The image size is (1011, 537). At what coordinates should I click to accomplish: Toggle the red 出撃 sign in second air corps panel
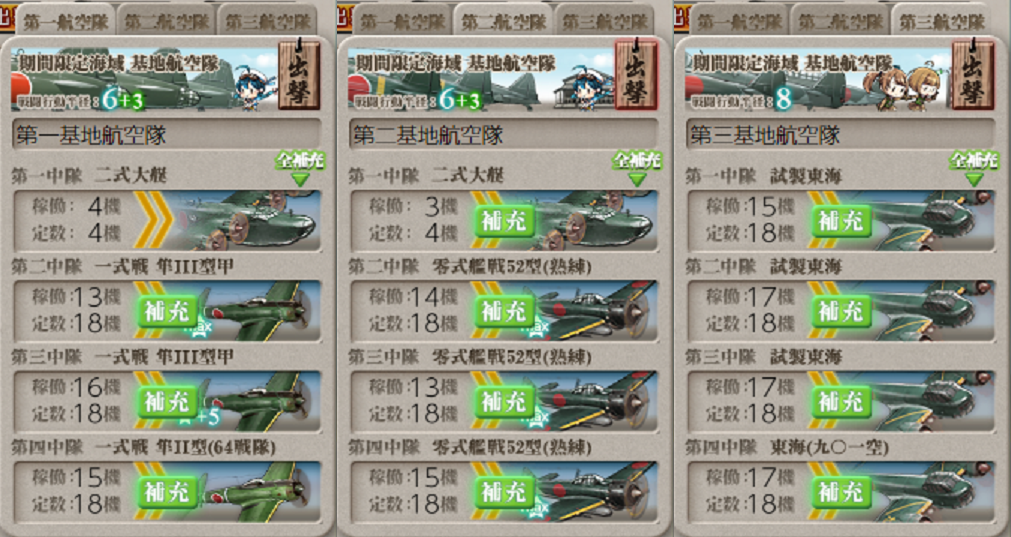point(636,75)
